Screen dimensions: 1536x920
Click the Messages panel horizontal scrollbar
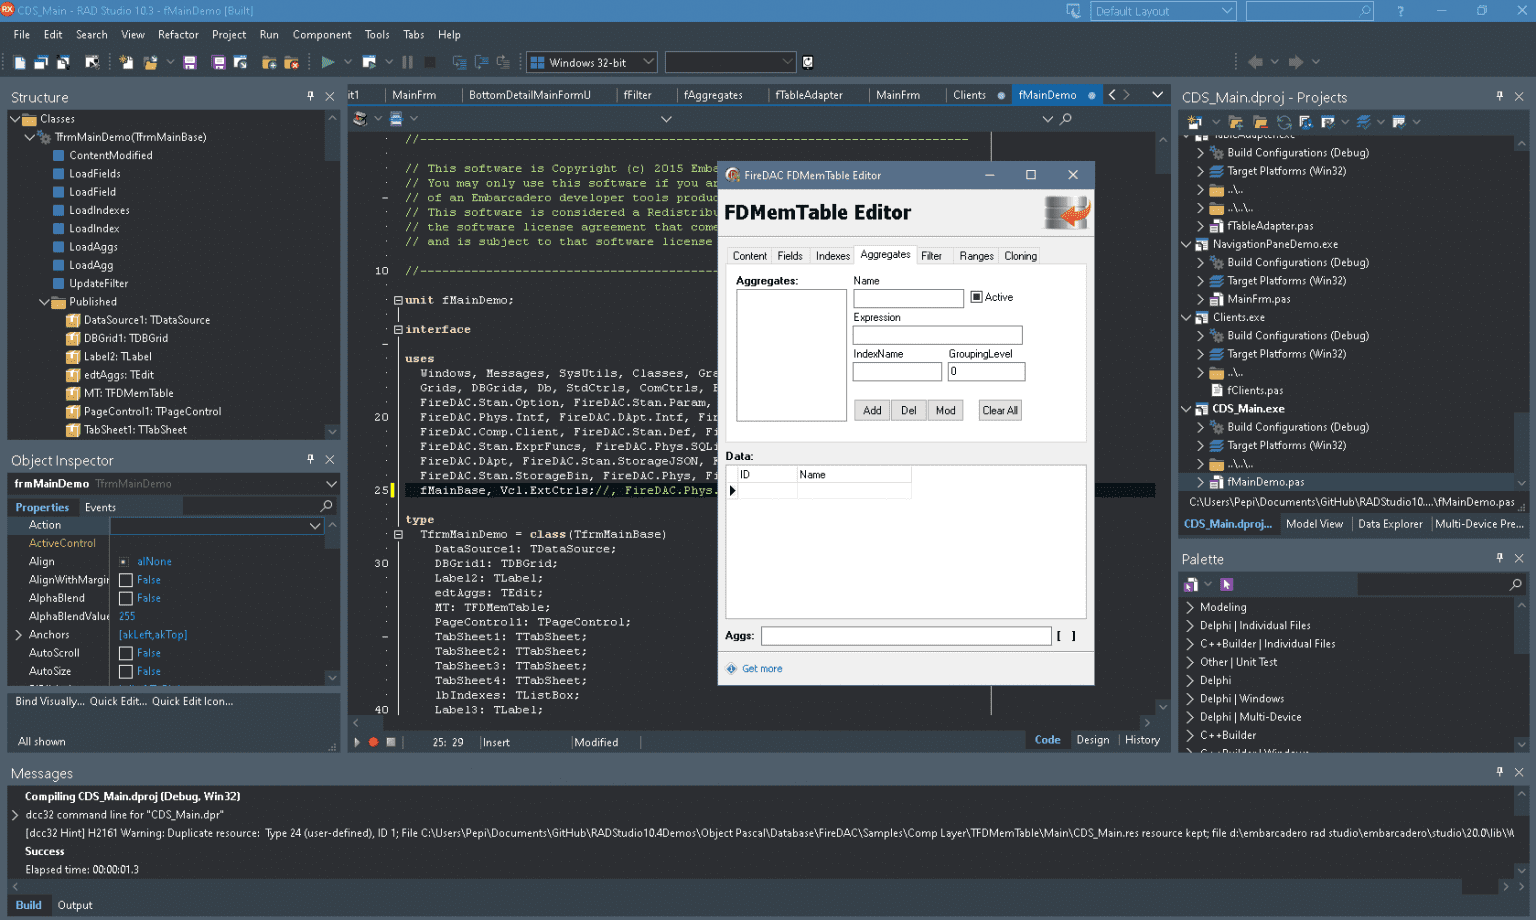click(760, 887)
